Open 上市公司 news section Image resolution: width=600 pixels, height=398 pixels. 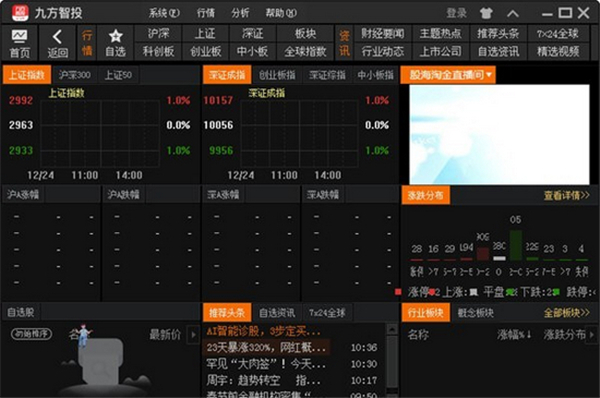(440, 51)
